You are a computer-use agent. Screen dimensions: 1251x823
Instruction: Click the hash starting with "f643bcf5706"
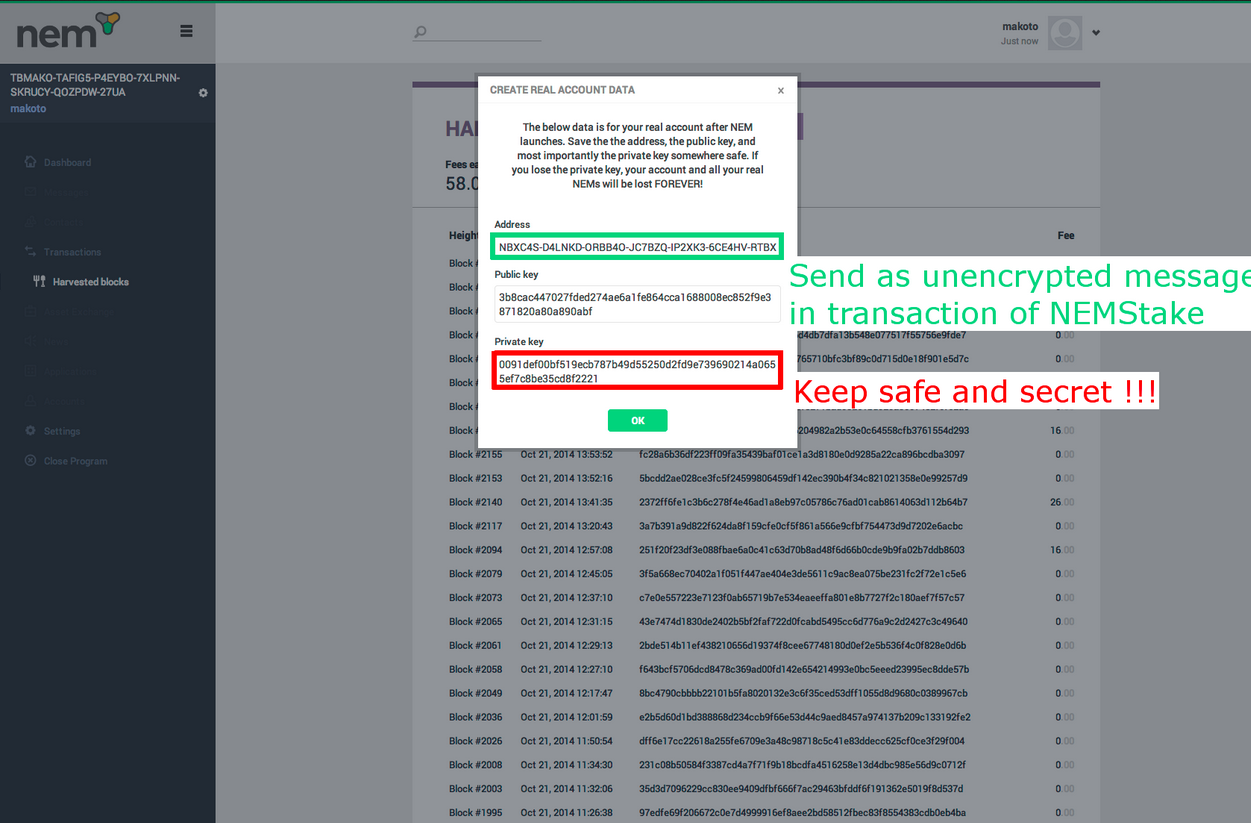click(x=804, y=670)
